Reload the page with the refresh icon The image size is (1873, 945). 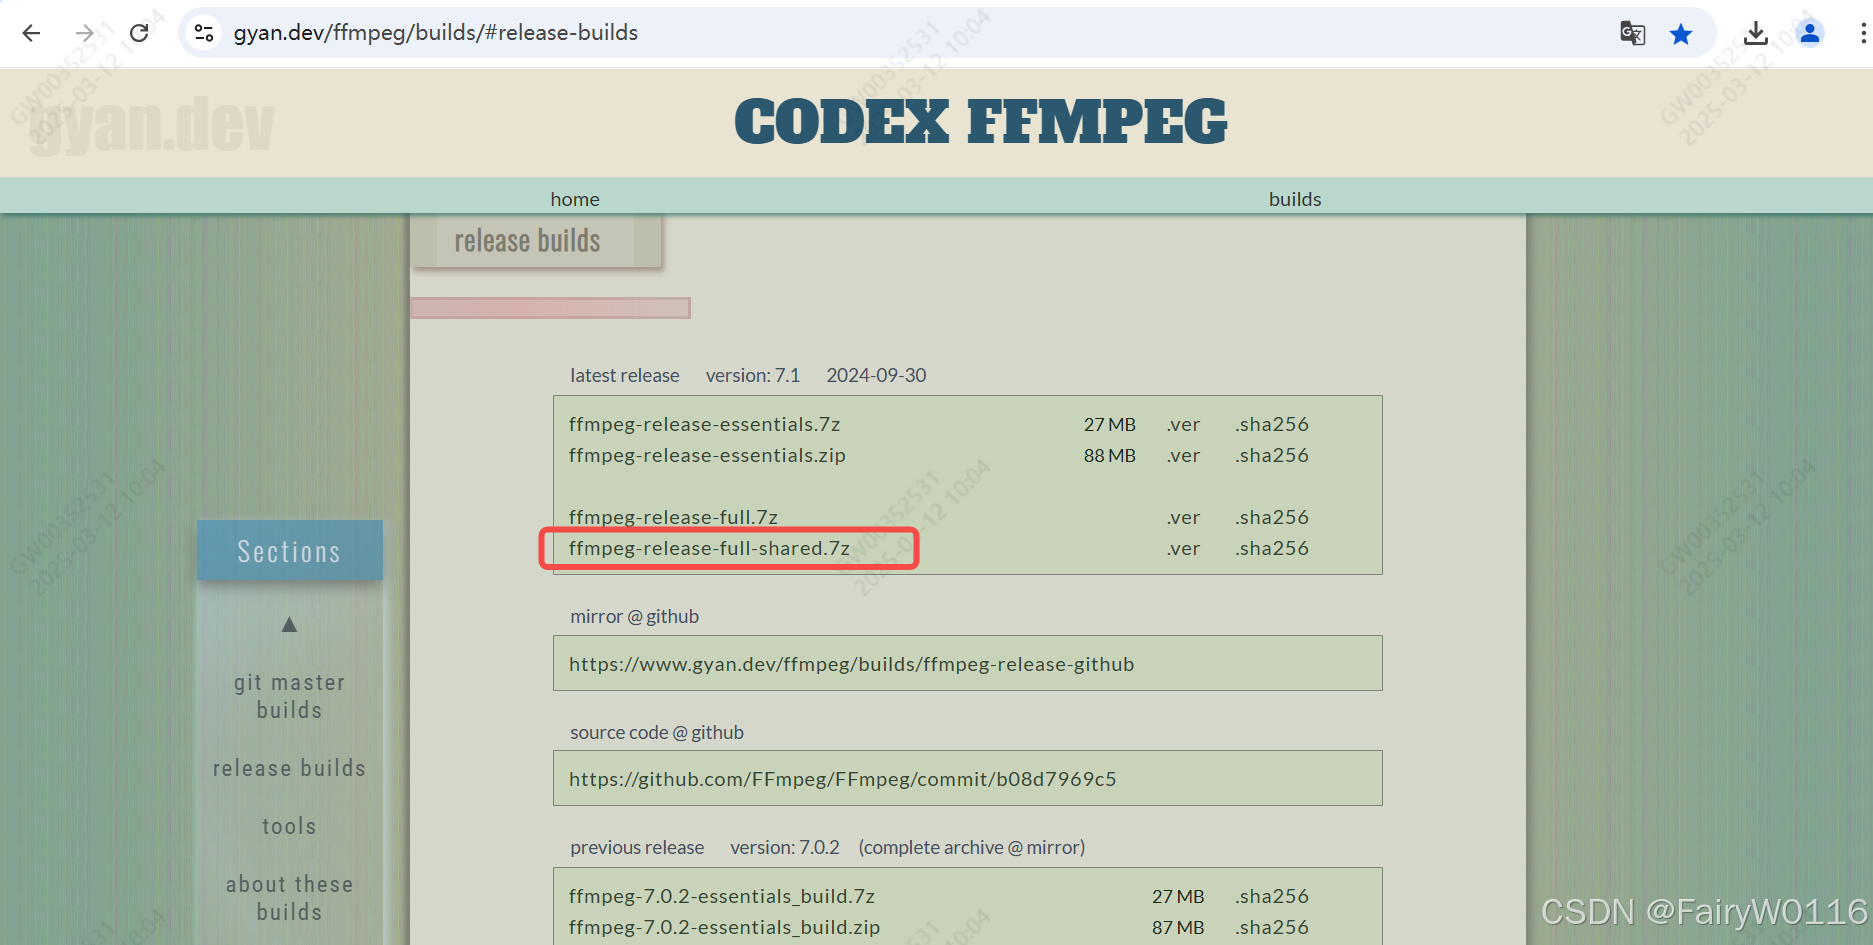(139, 33)
